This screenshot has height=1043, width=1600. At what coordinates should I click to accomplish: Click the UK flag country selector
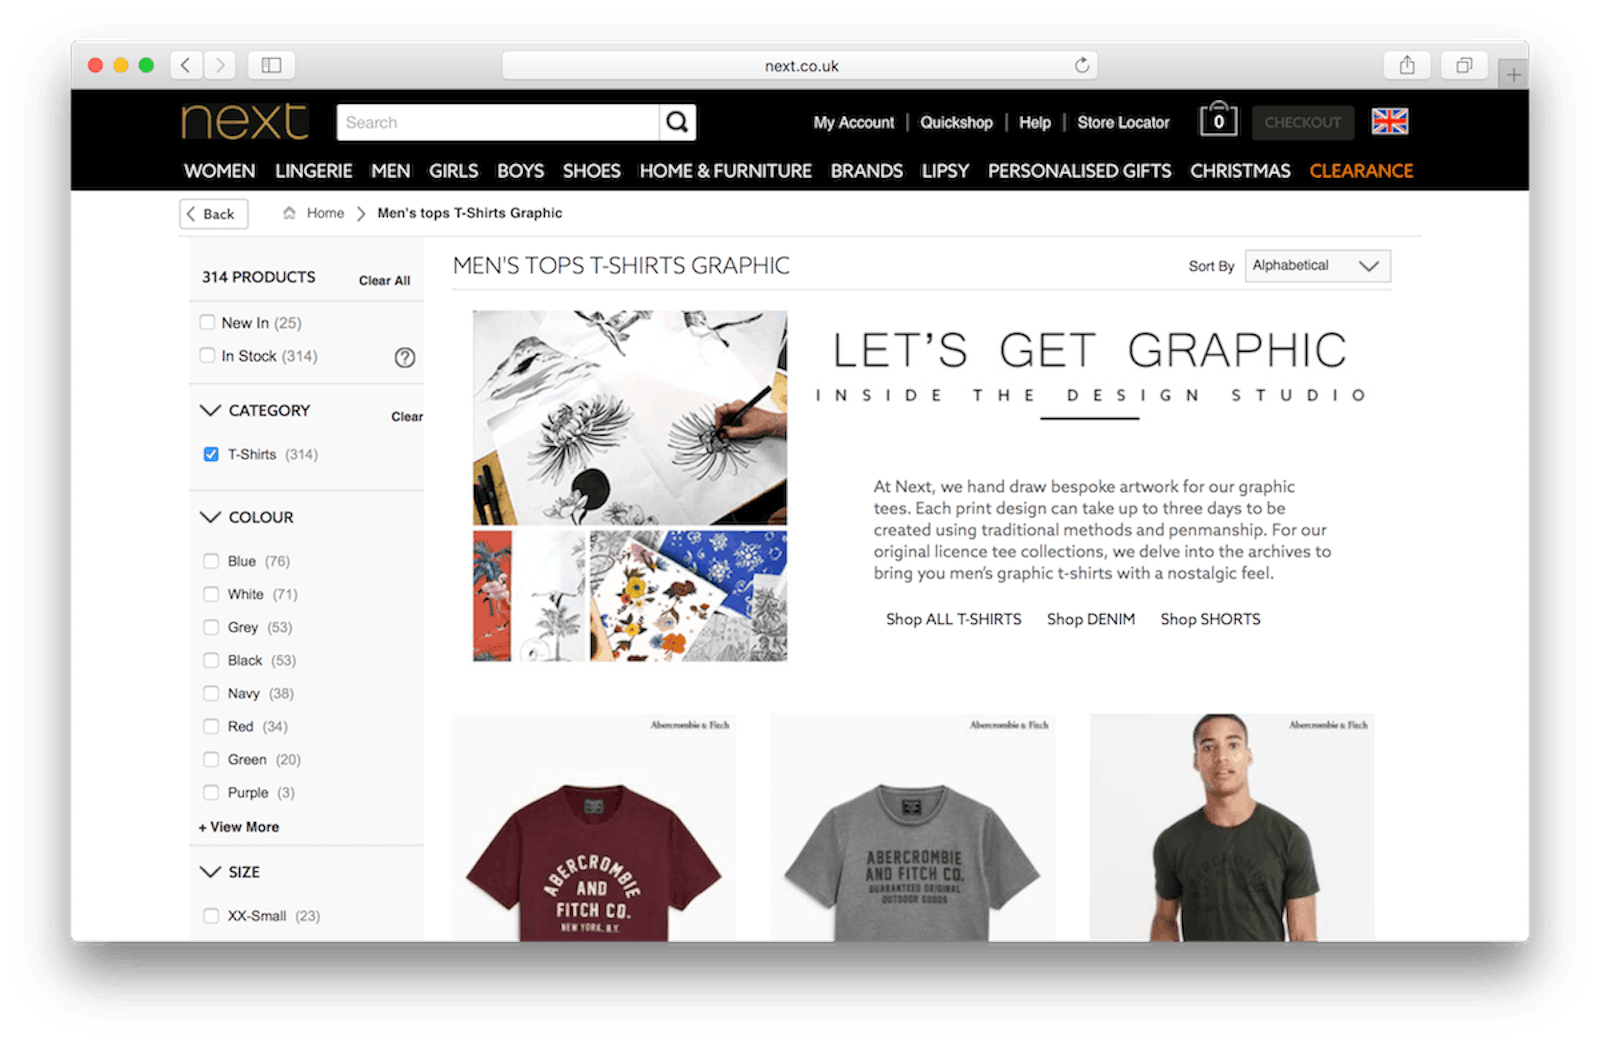pyautogui.click(x=1389, y=121)
